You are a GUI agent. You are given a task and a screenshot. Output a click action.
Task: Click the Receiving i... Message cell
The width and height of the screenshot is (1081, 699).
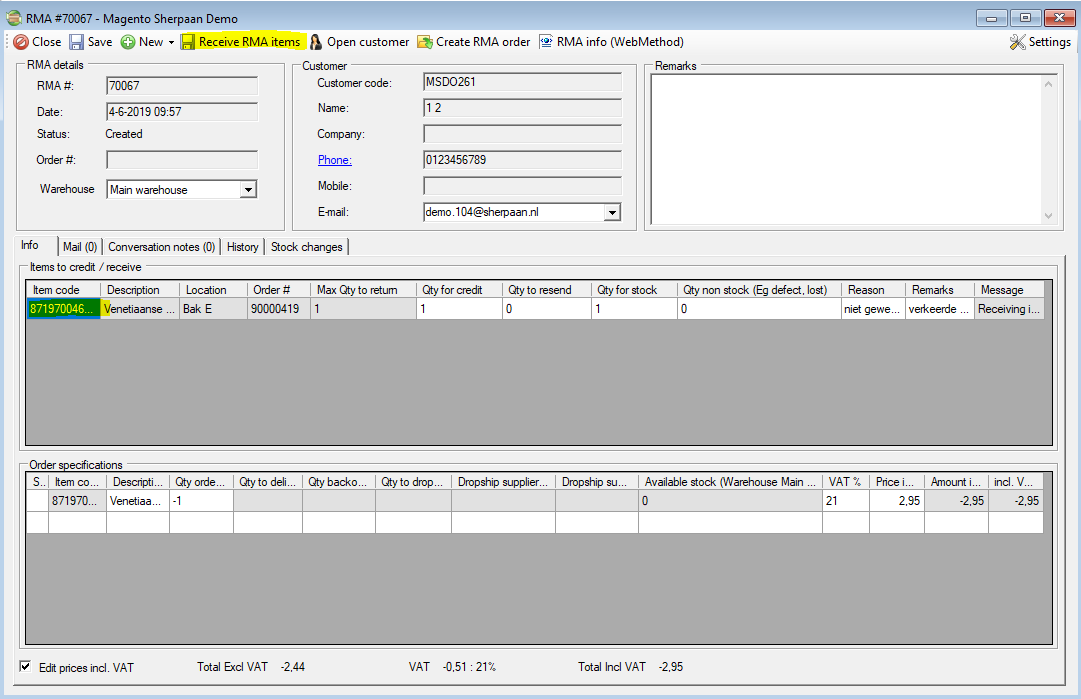[x=1009, y=309]
